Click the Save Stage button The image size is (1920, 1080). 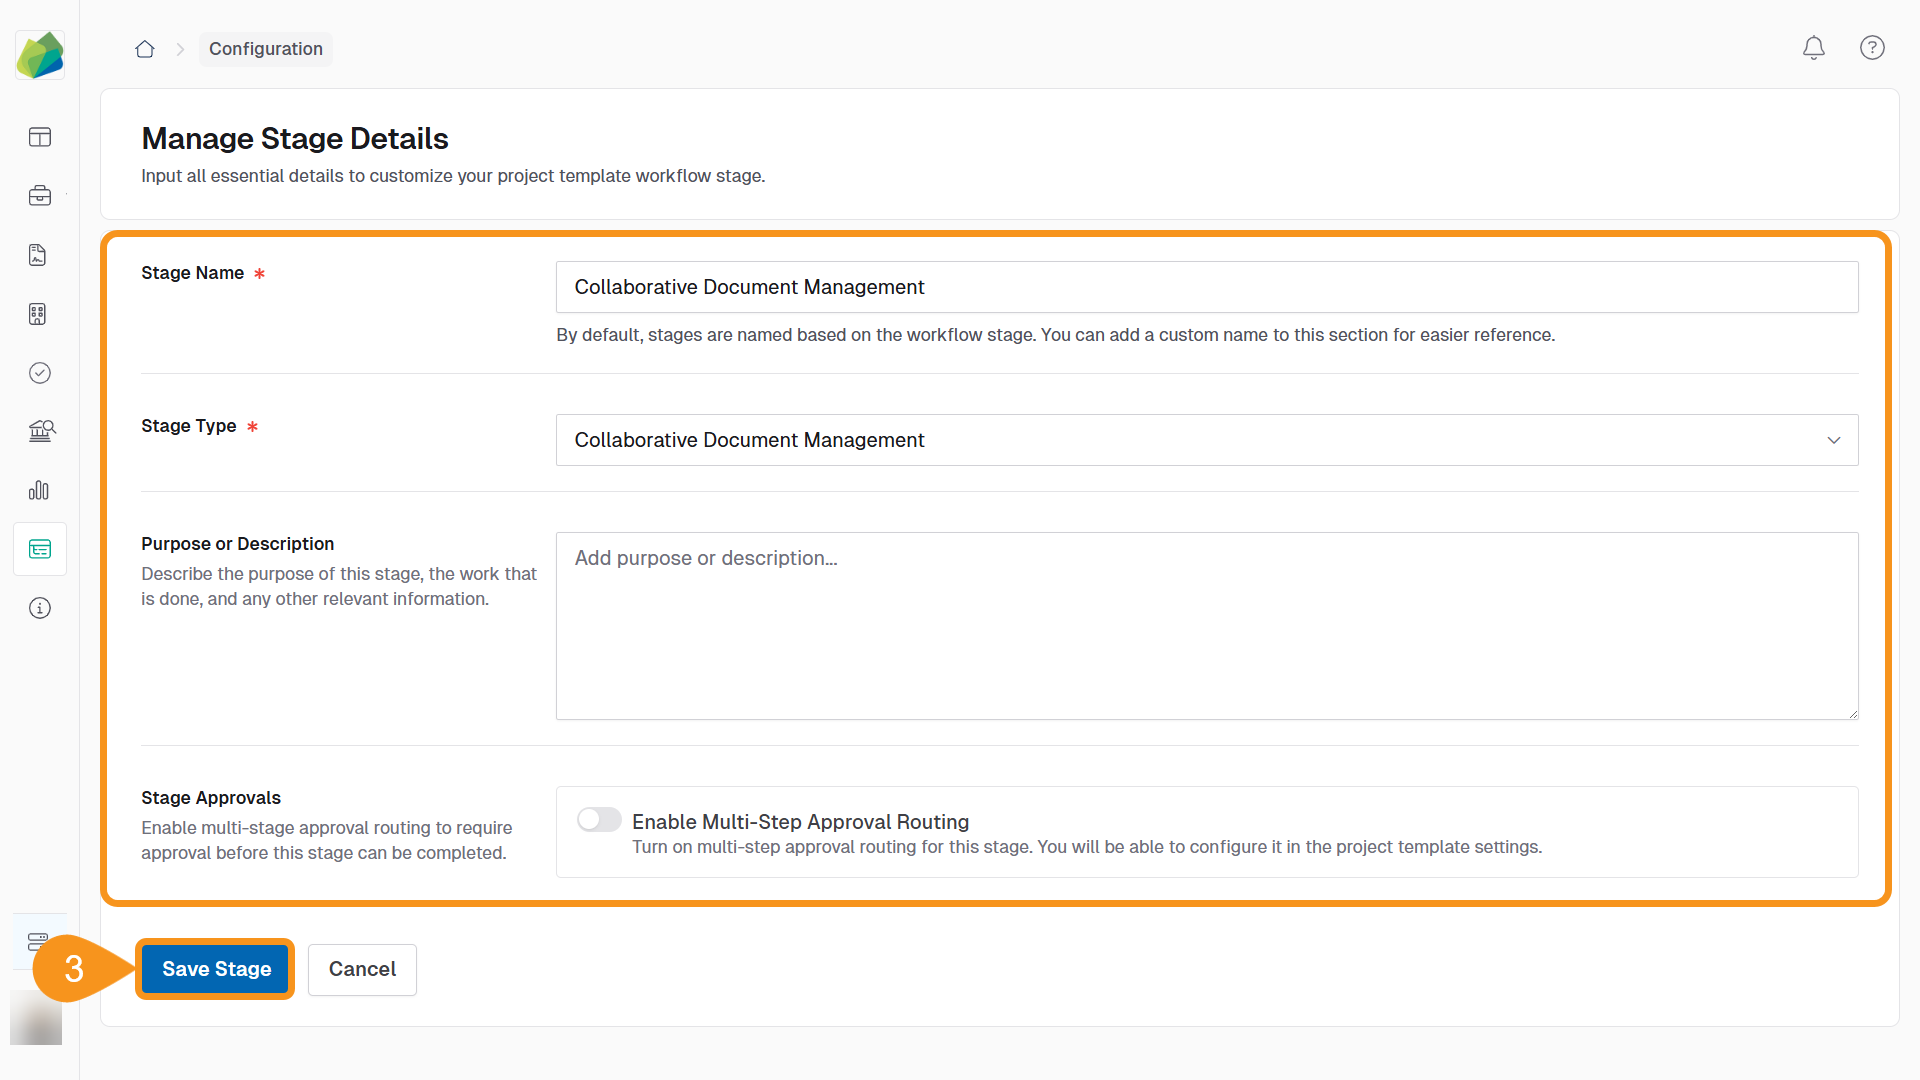215,968
